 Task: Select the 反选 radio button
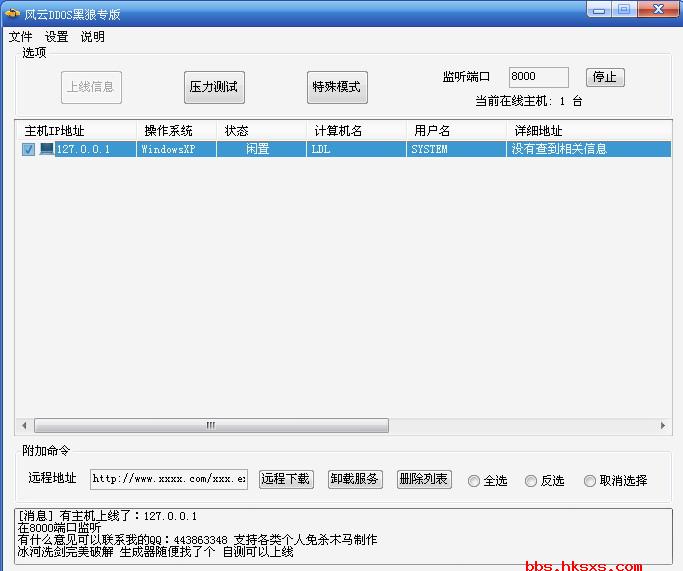coord(531,481)
